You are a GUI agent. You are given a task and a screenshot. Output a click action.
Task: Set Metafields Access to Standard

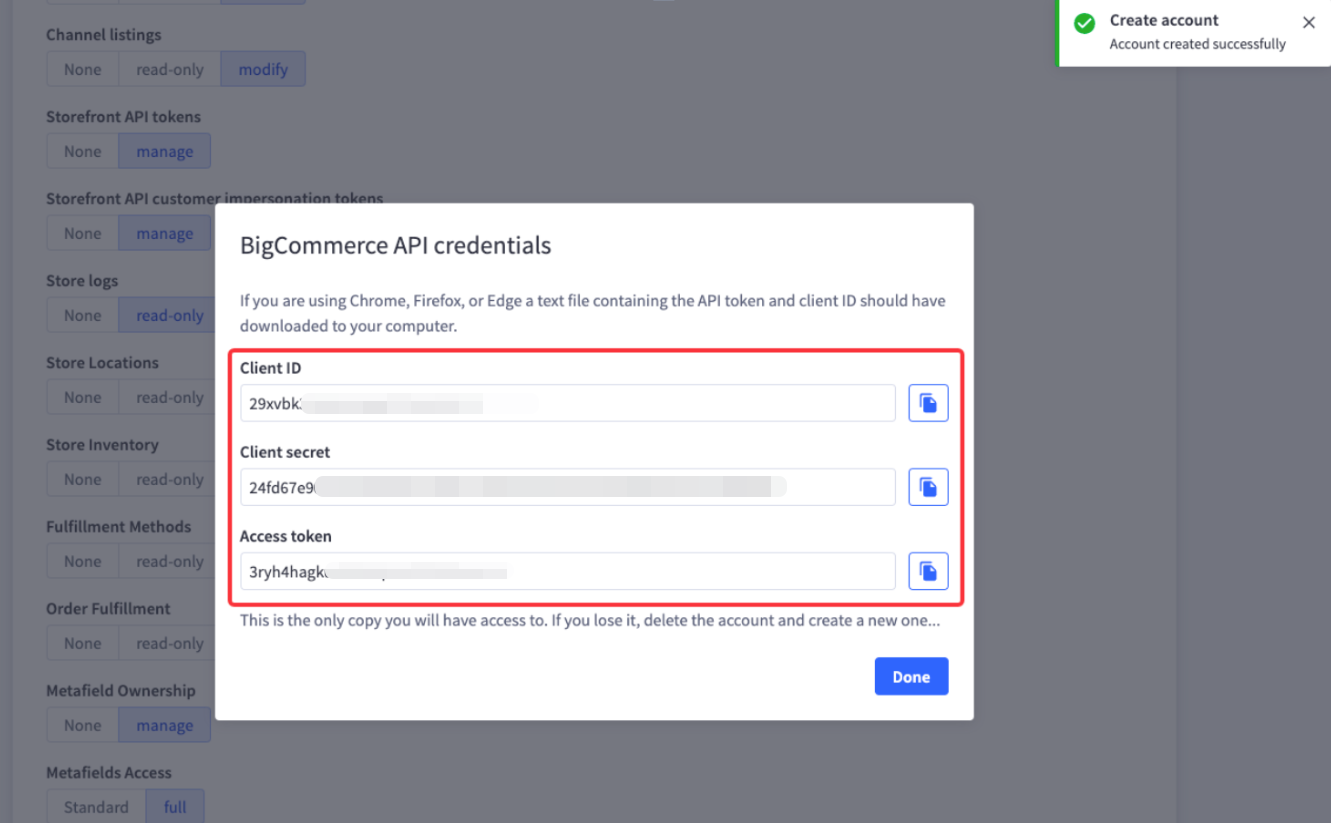click(96, 807)
